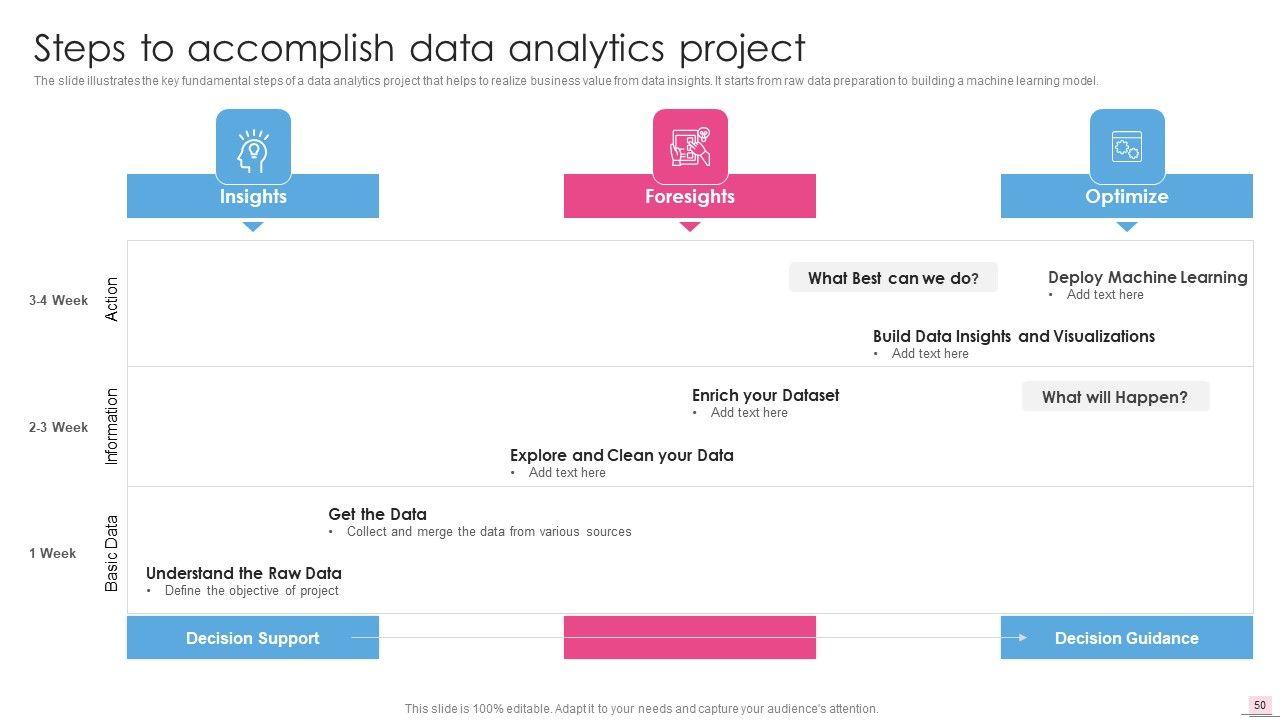The width and height of the screenshot is (1280, 720).
Task: Select the Insights header banner
Action: coord(253,197)
